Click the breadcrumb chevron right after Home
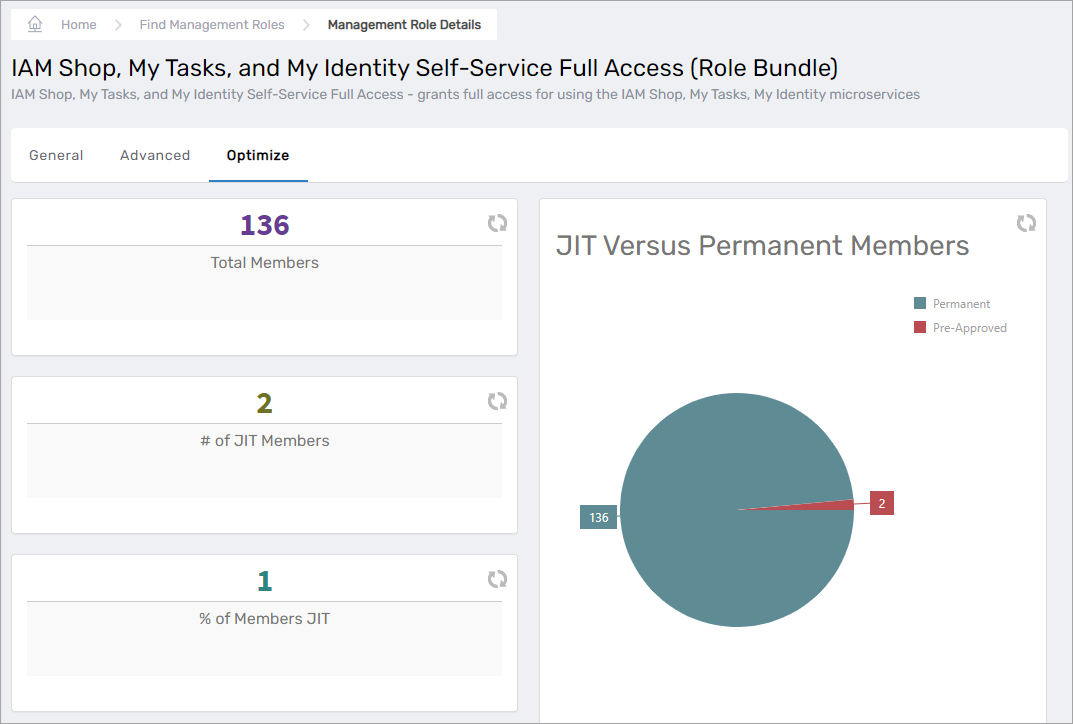 click(x=118, y=25)
